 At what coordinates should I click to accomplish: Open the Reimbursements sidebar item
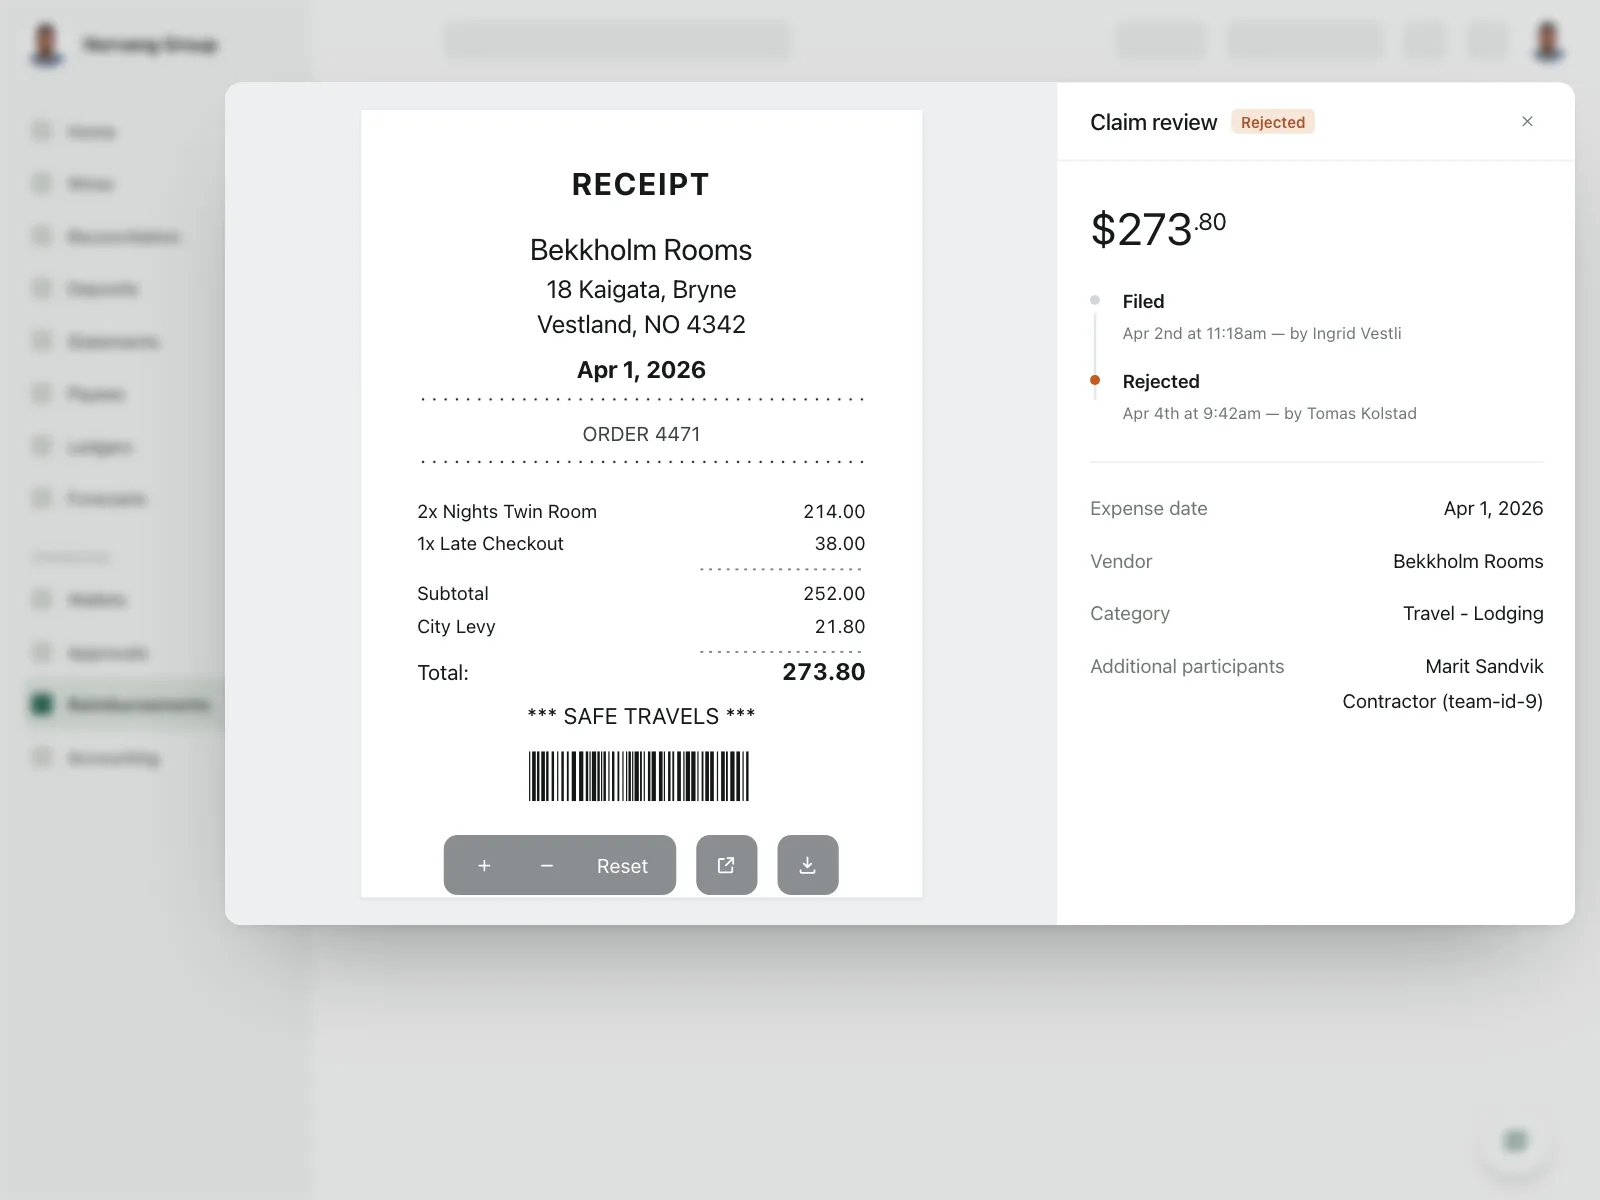click(125, 705)
